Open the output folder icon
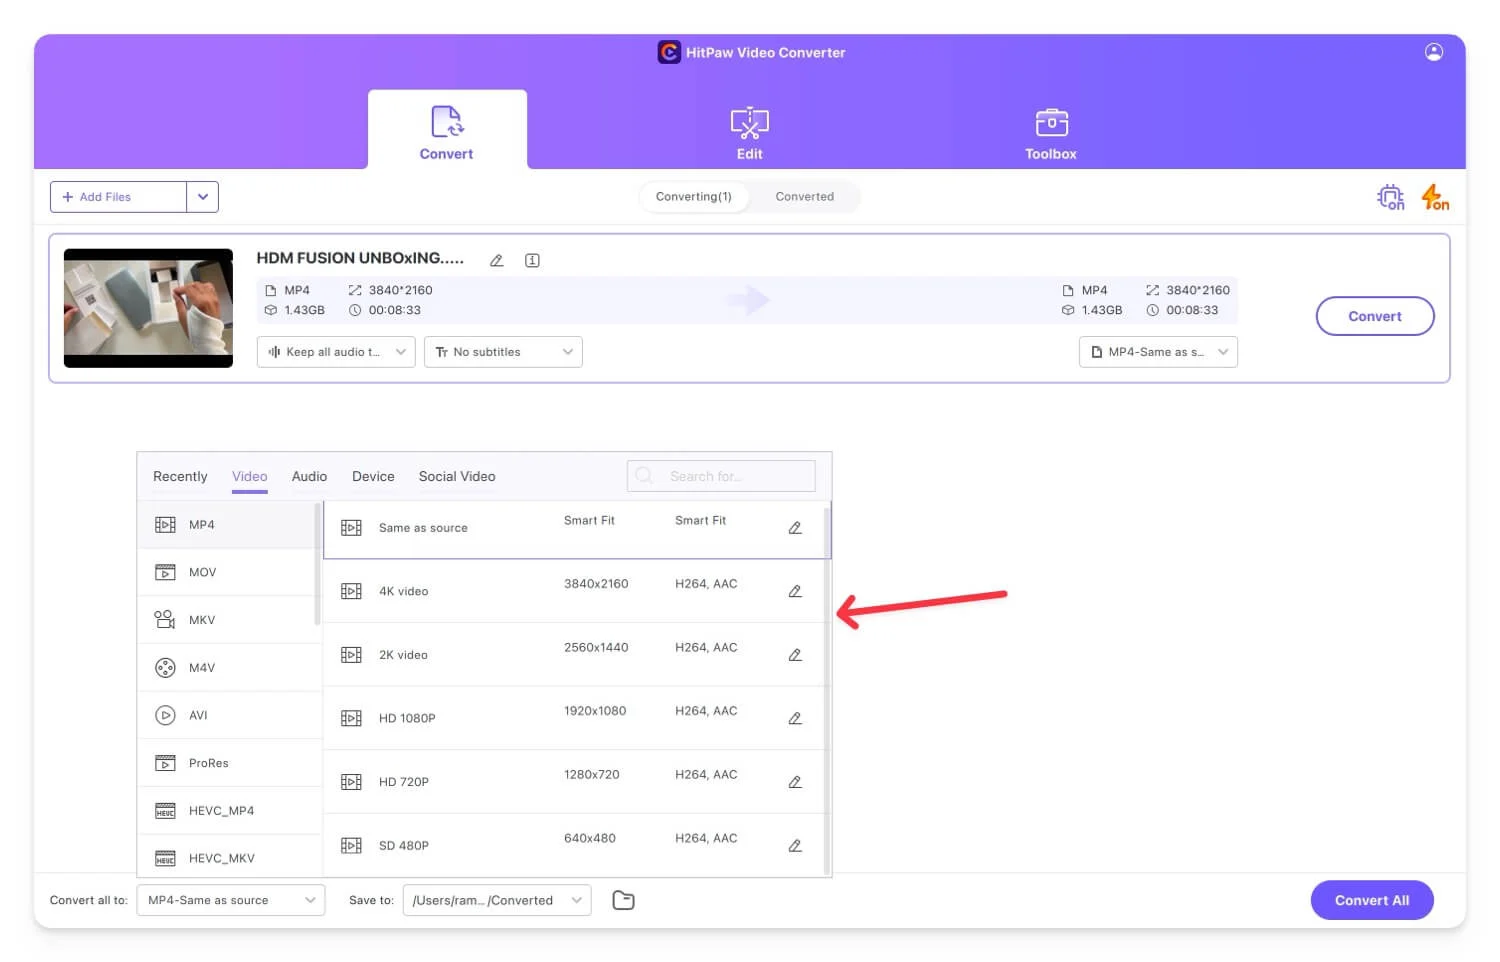The image size is (1500, 962). [623, 900]
